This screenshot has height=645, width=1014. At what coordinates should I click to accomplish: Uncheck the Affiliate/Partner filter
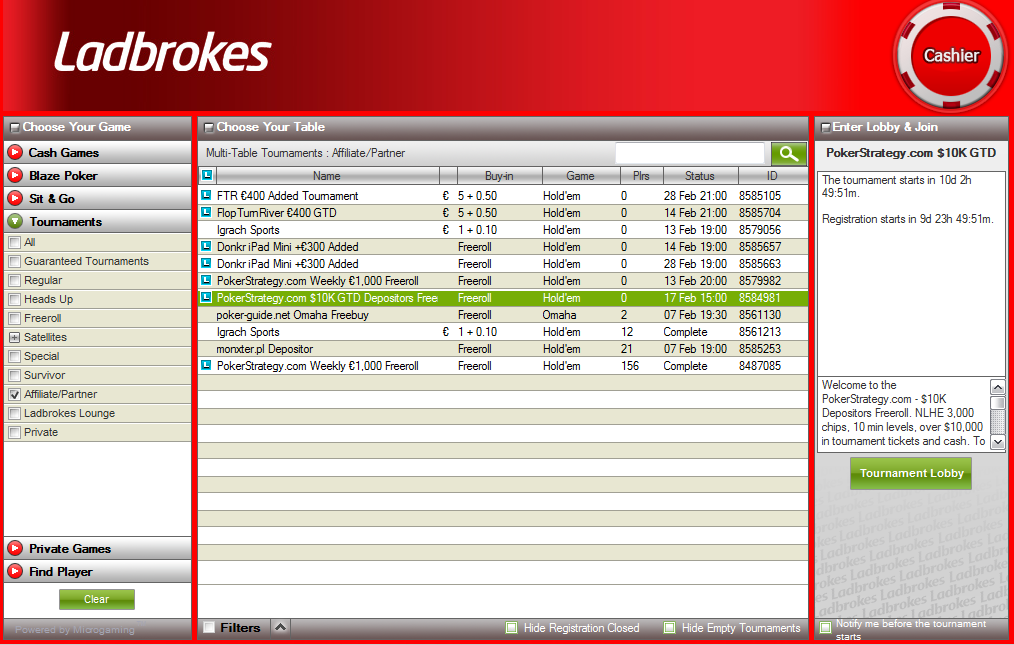pos(14,395)
